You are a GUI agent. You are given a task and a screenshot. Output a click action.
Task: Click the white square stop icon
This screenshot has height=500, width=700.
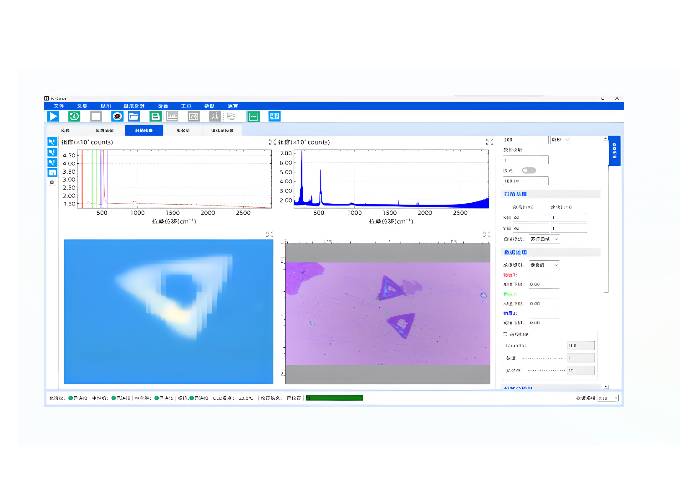[96, 117]
